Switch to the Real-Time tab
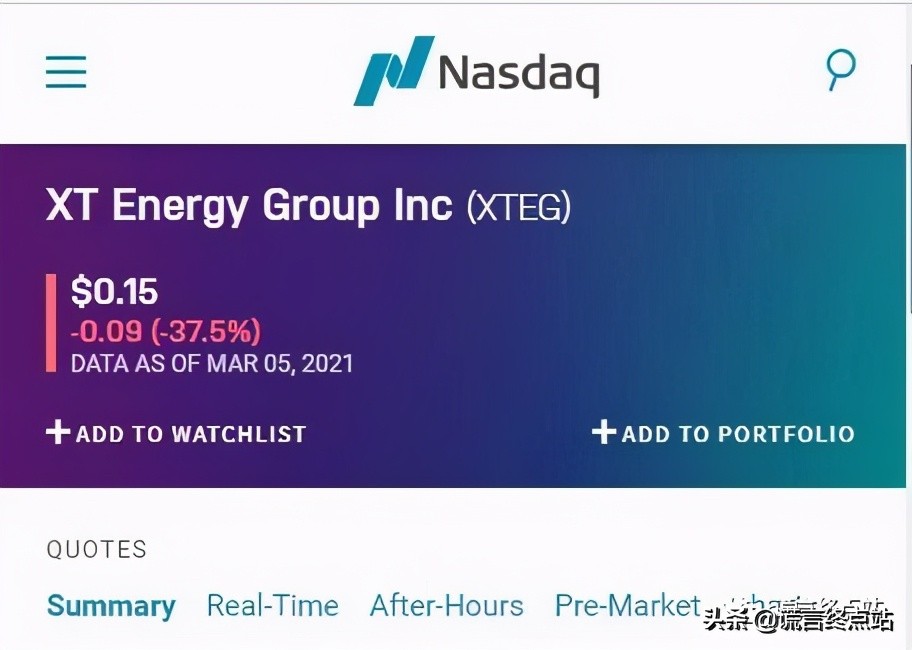This screenshot has height=650, width=912. (272, 606)
